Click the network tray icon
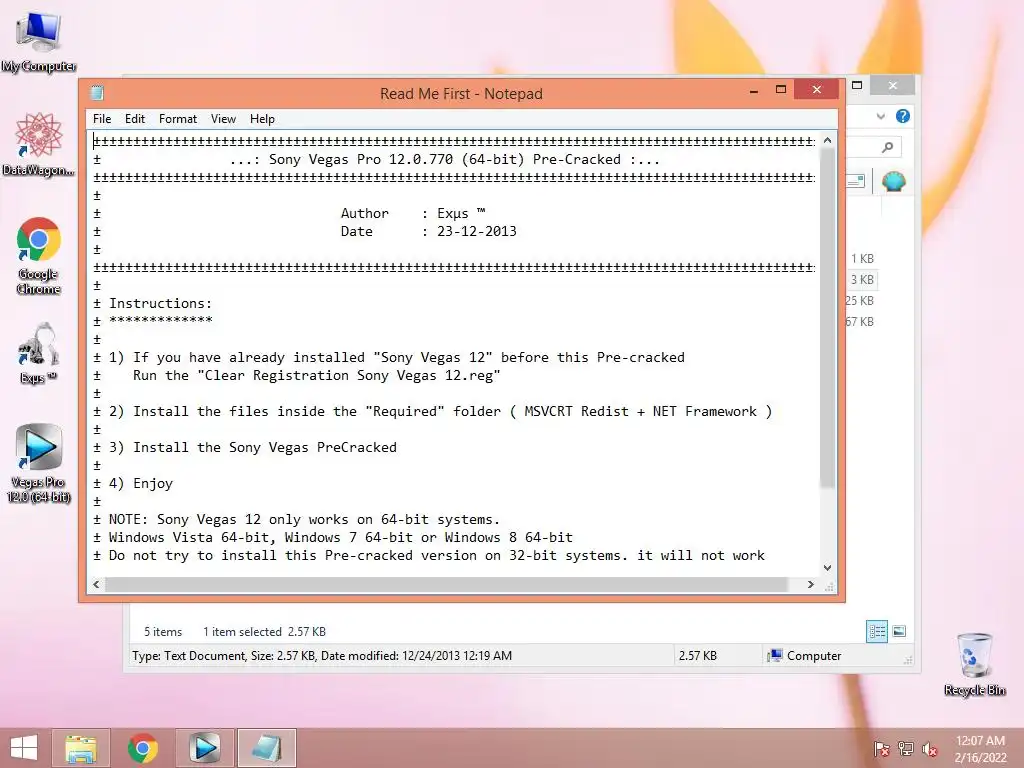 906,748
